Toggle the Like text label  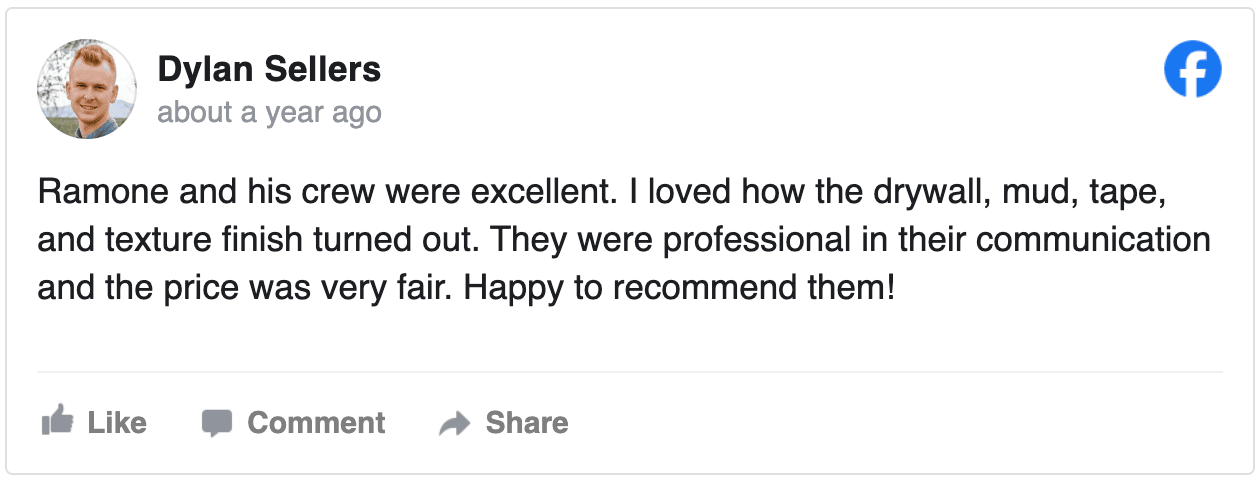(117, 423)
